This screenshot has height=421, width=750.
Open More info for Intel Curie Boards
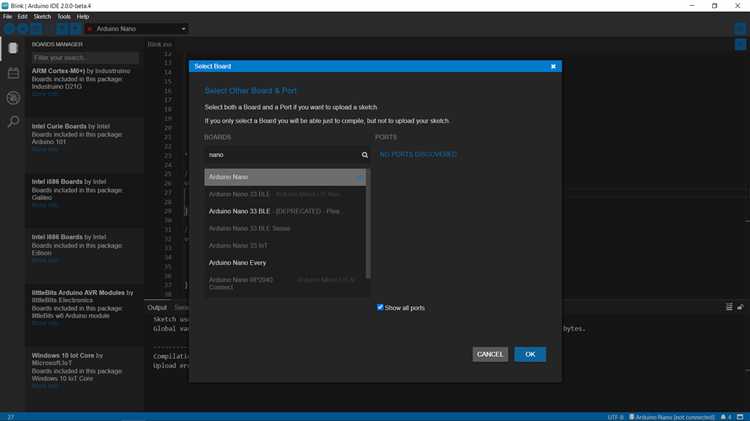tap(45, 150)
